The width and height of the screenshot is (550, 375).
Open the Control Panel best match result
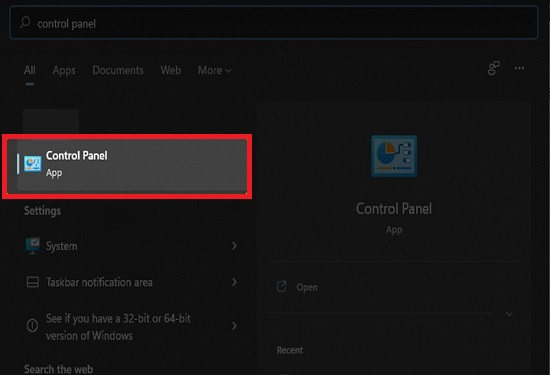[x=132, y=166]
